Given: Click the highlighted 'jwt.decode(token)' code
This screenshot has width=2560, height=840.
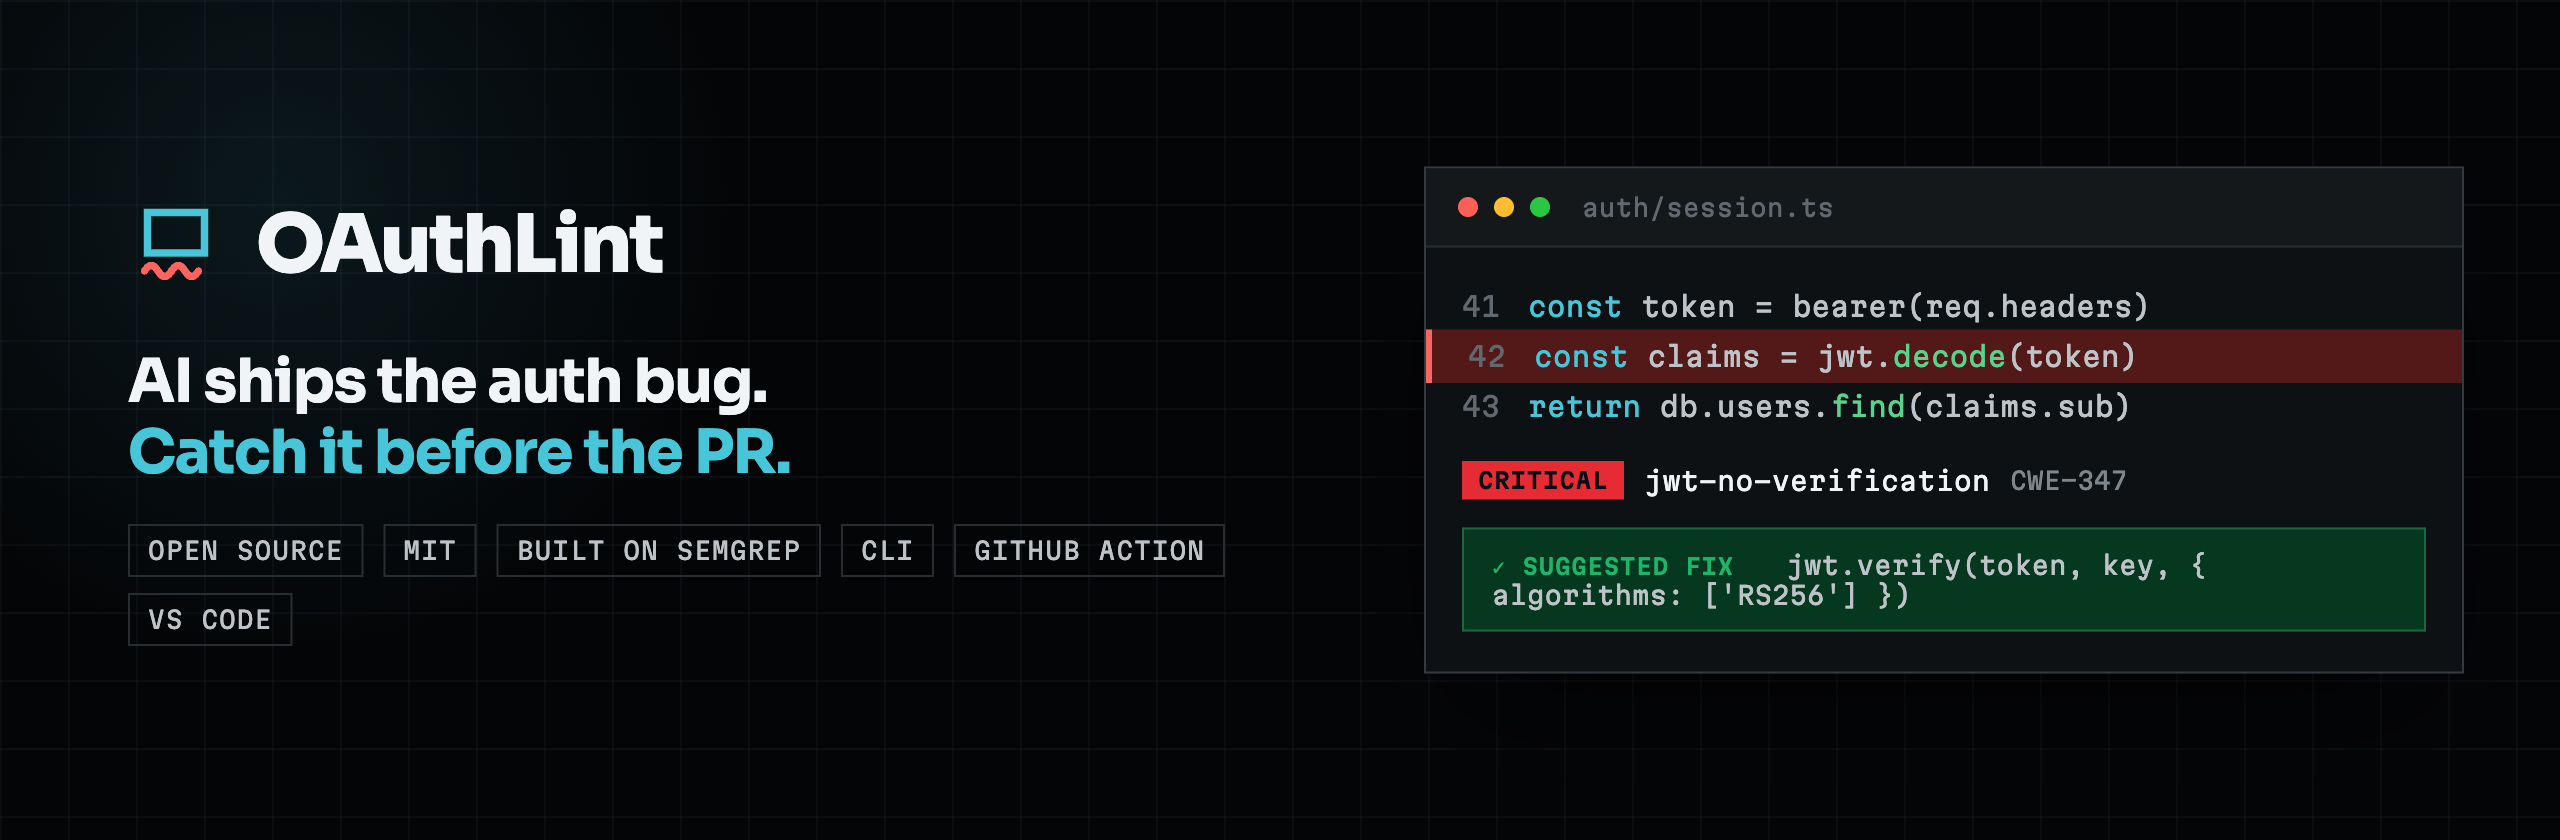Looking at the screenshot, I should click(x=1977, y=357).
